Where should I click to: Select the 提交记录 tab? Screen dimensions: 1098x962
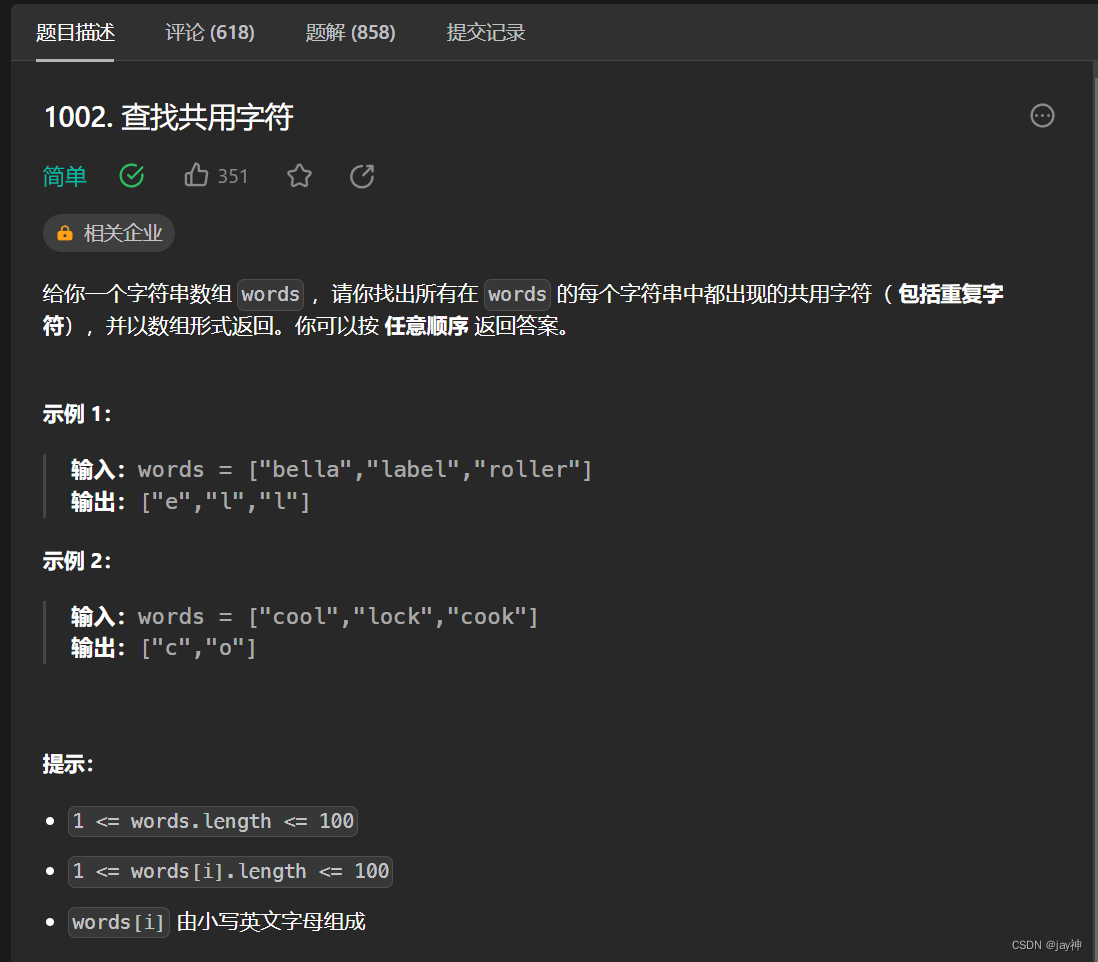click(486, 32)
